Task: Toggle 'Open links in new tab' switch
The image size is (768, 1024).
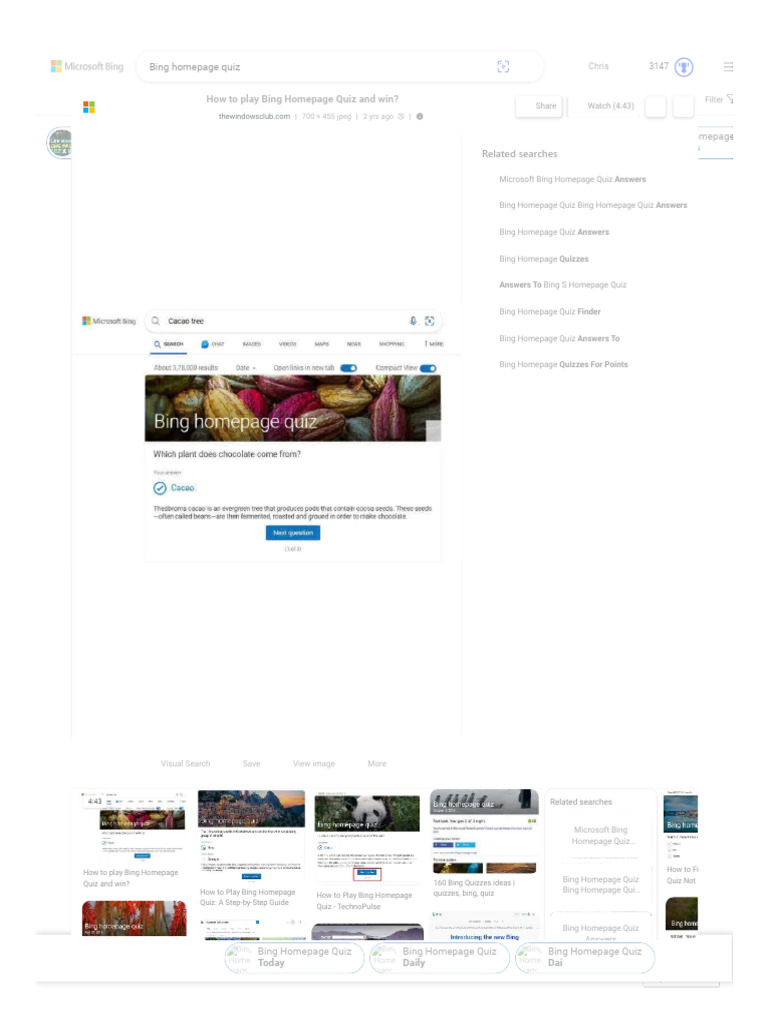Action: 349,368
